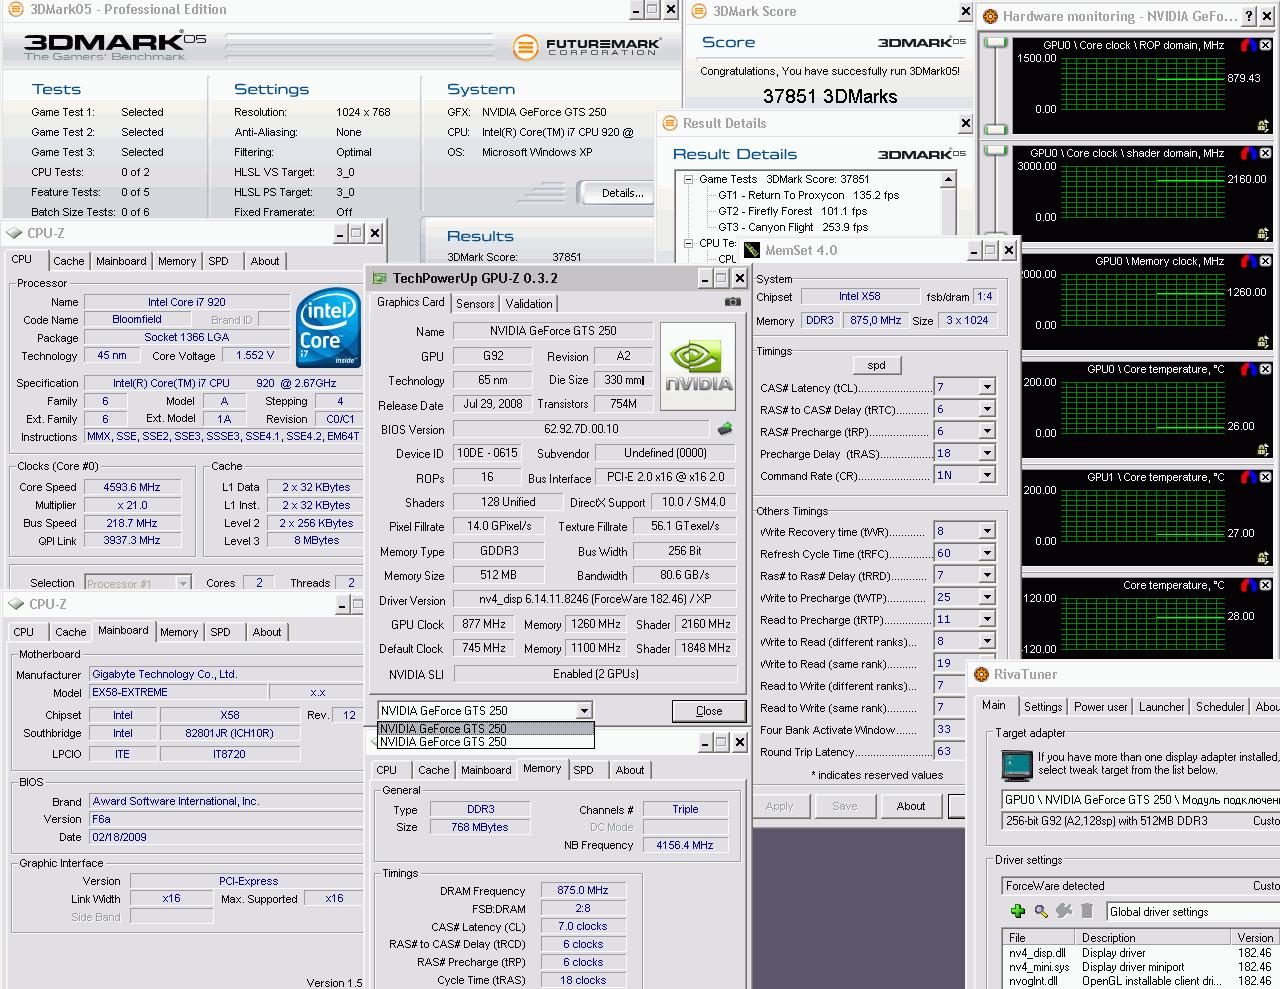Open the Memory tab in CPU-Z Mainboard window
Image resolution: width=1280 pixels, height=989 pixels.
[179, 632]
